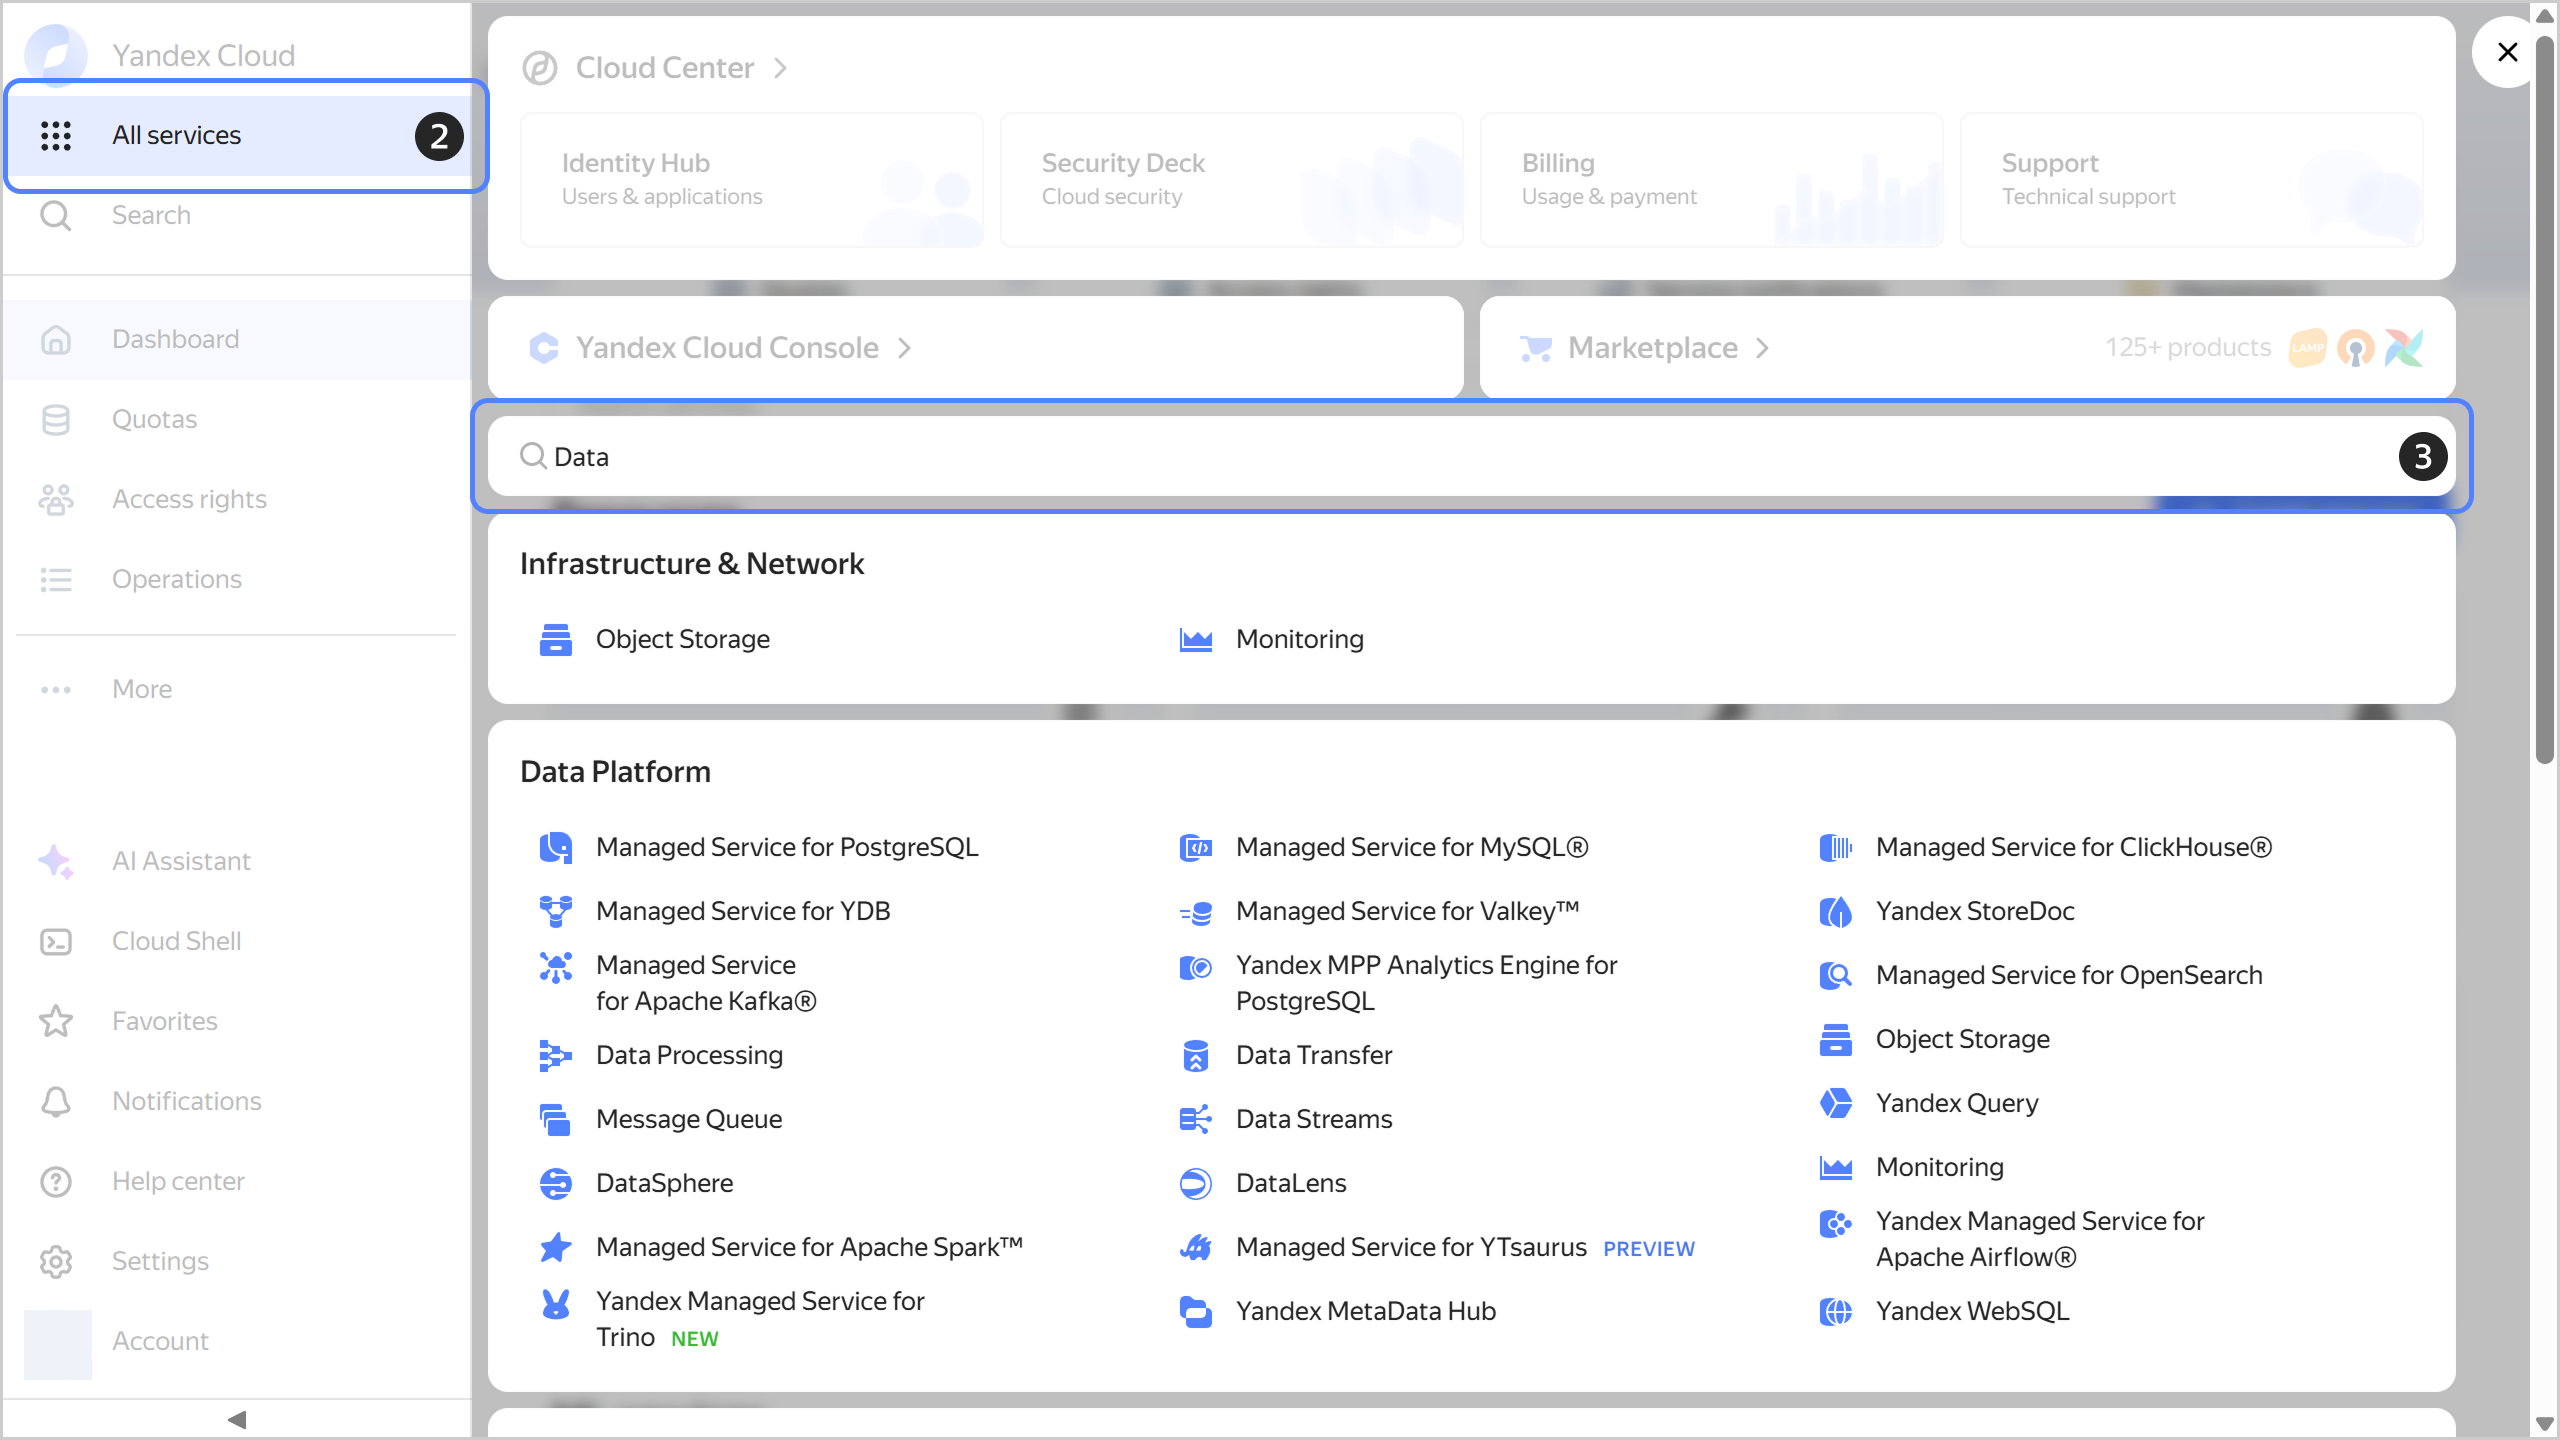
Task: Open the Managed Service for PostgreSQL icon
Action: click(555, 847)
